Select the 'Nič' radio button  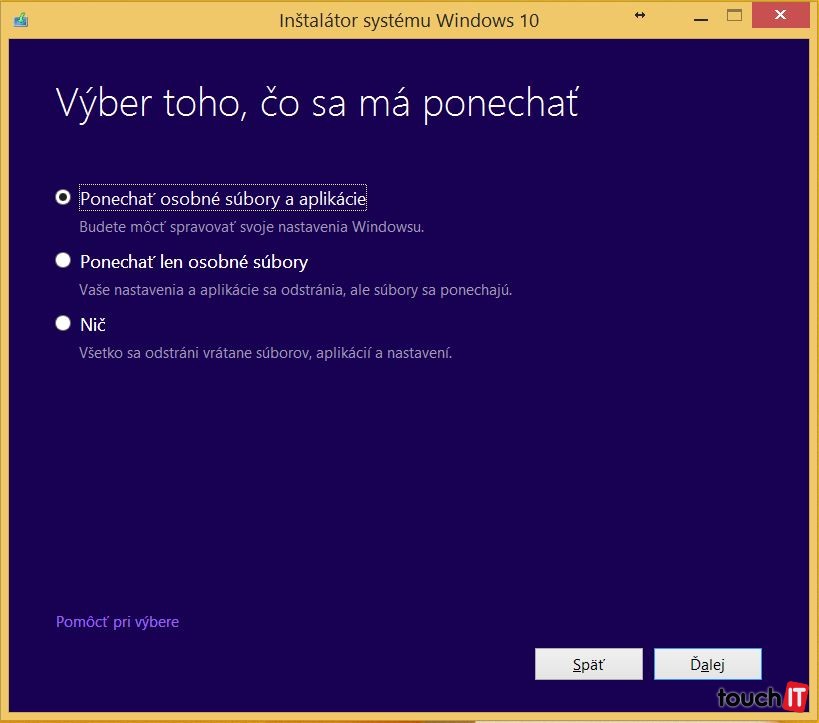click(x=63, y=323)
